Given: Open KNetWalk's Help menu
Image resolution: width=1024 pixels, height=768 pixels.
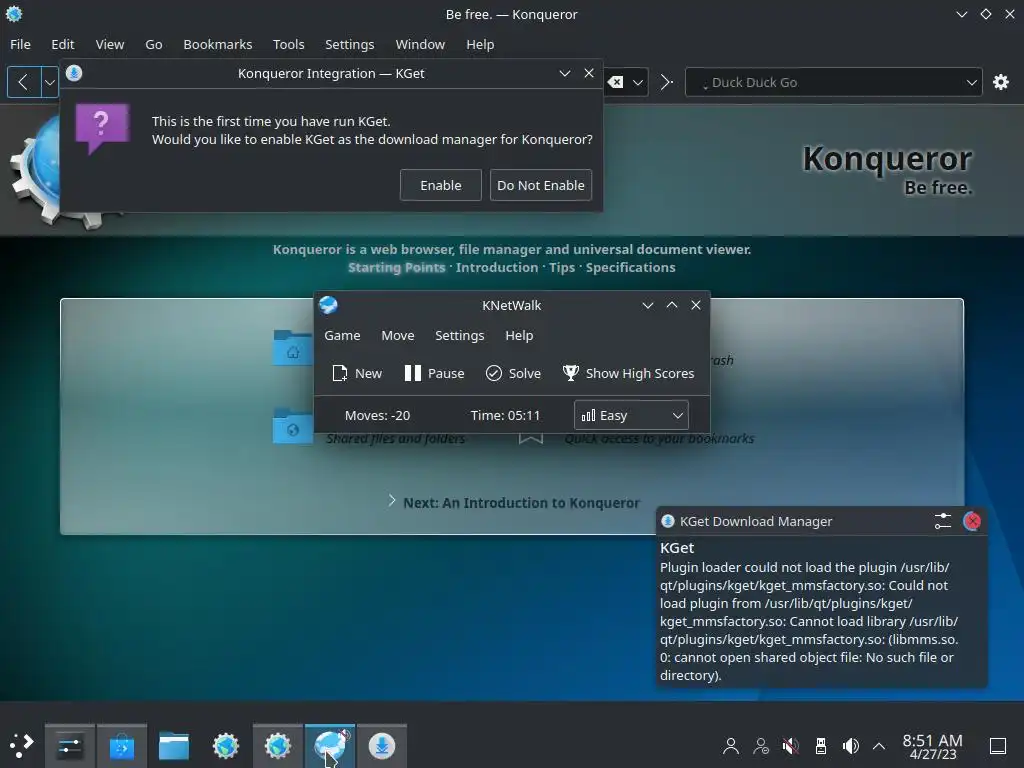Looking at the screenshot, I should coord(519,335).
